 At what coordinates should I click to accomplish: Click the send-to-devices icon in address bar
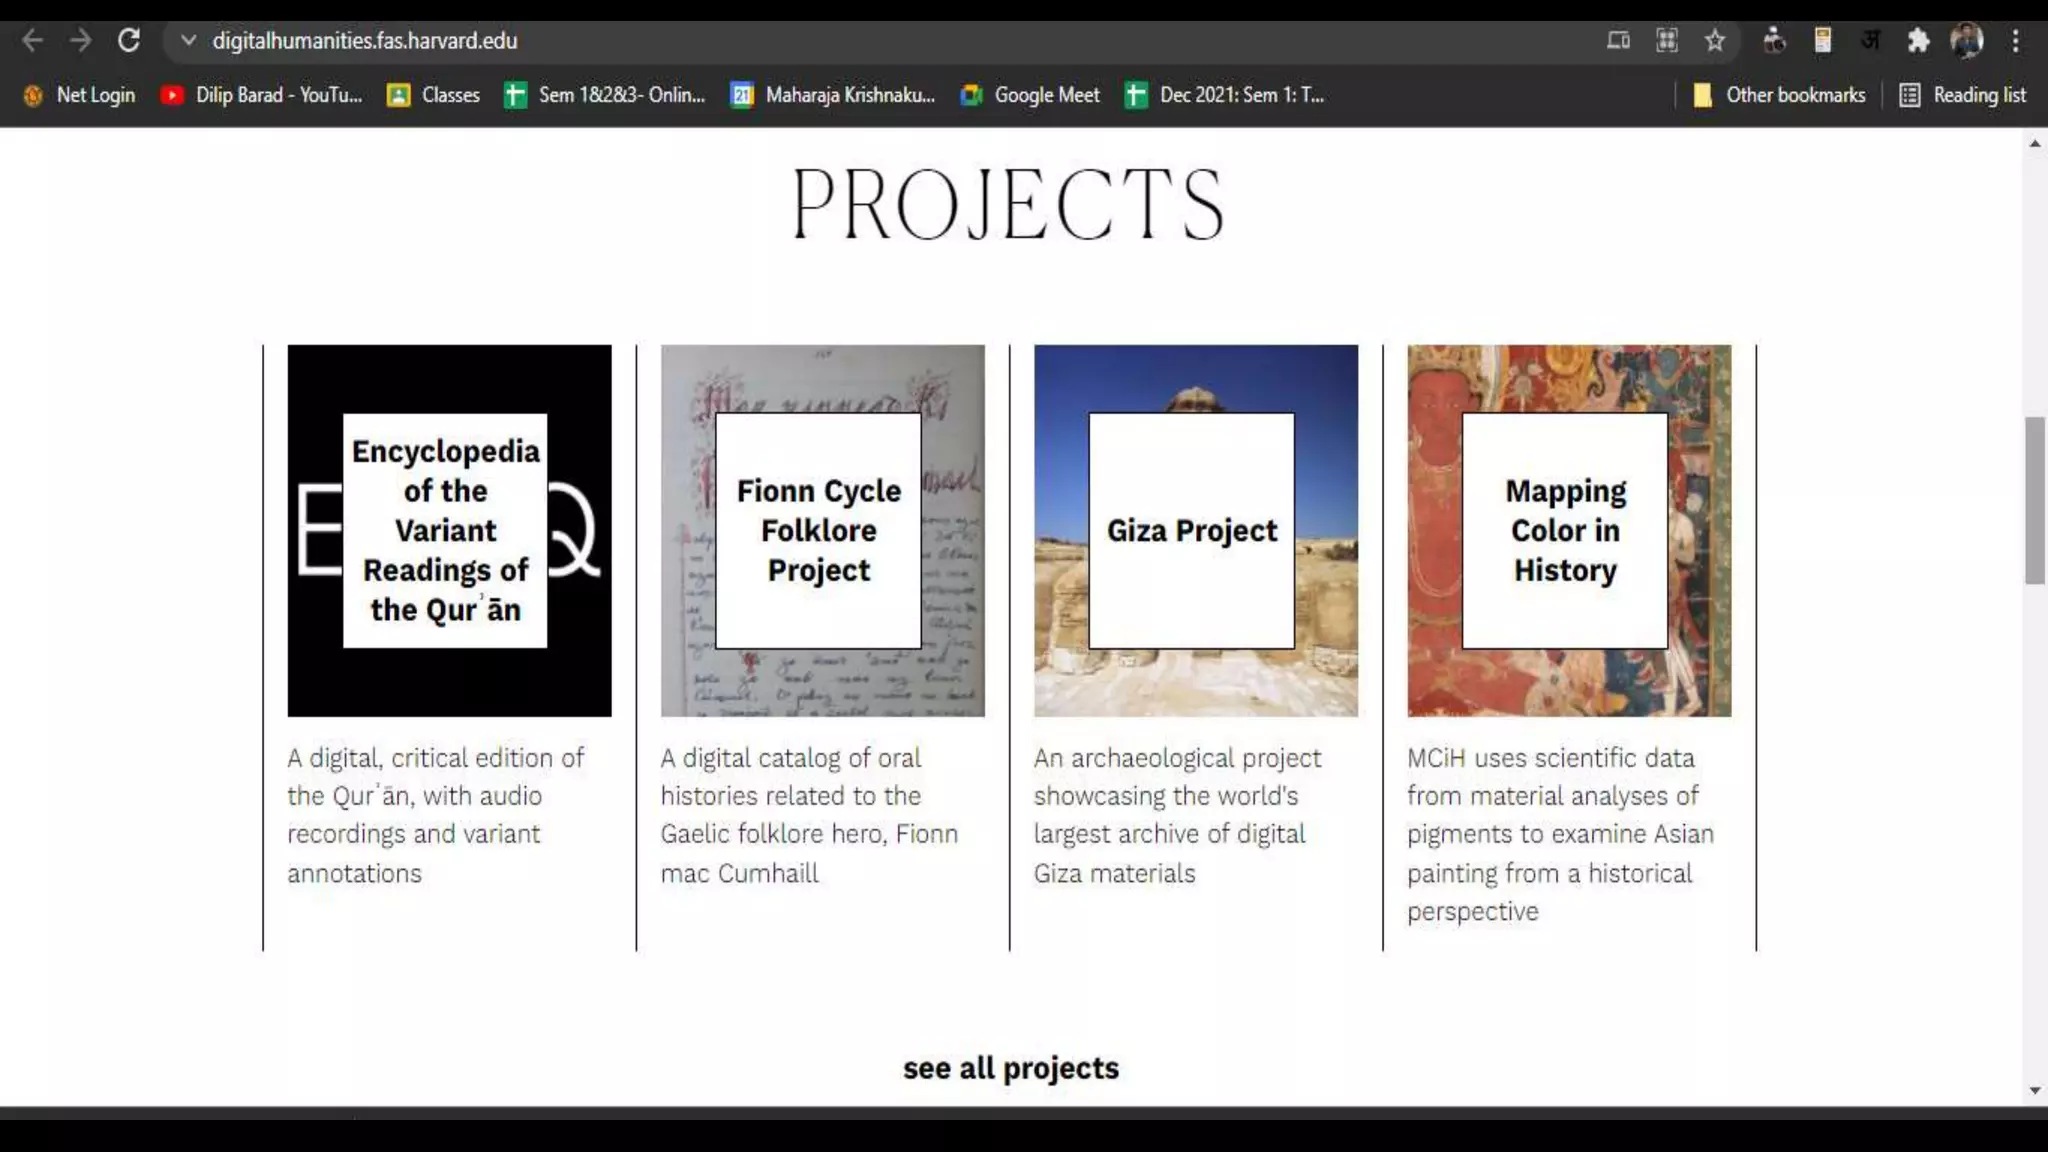coord(1618,41)
